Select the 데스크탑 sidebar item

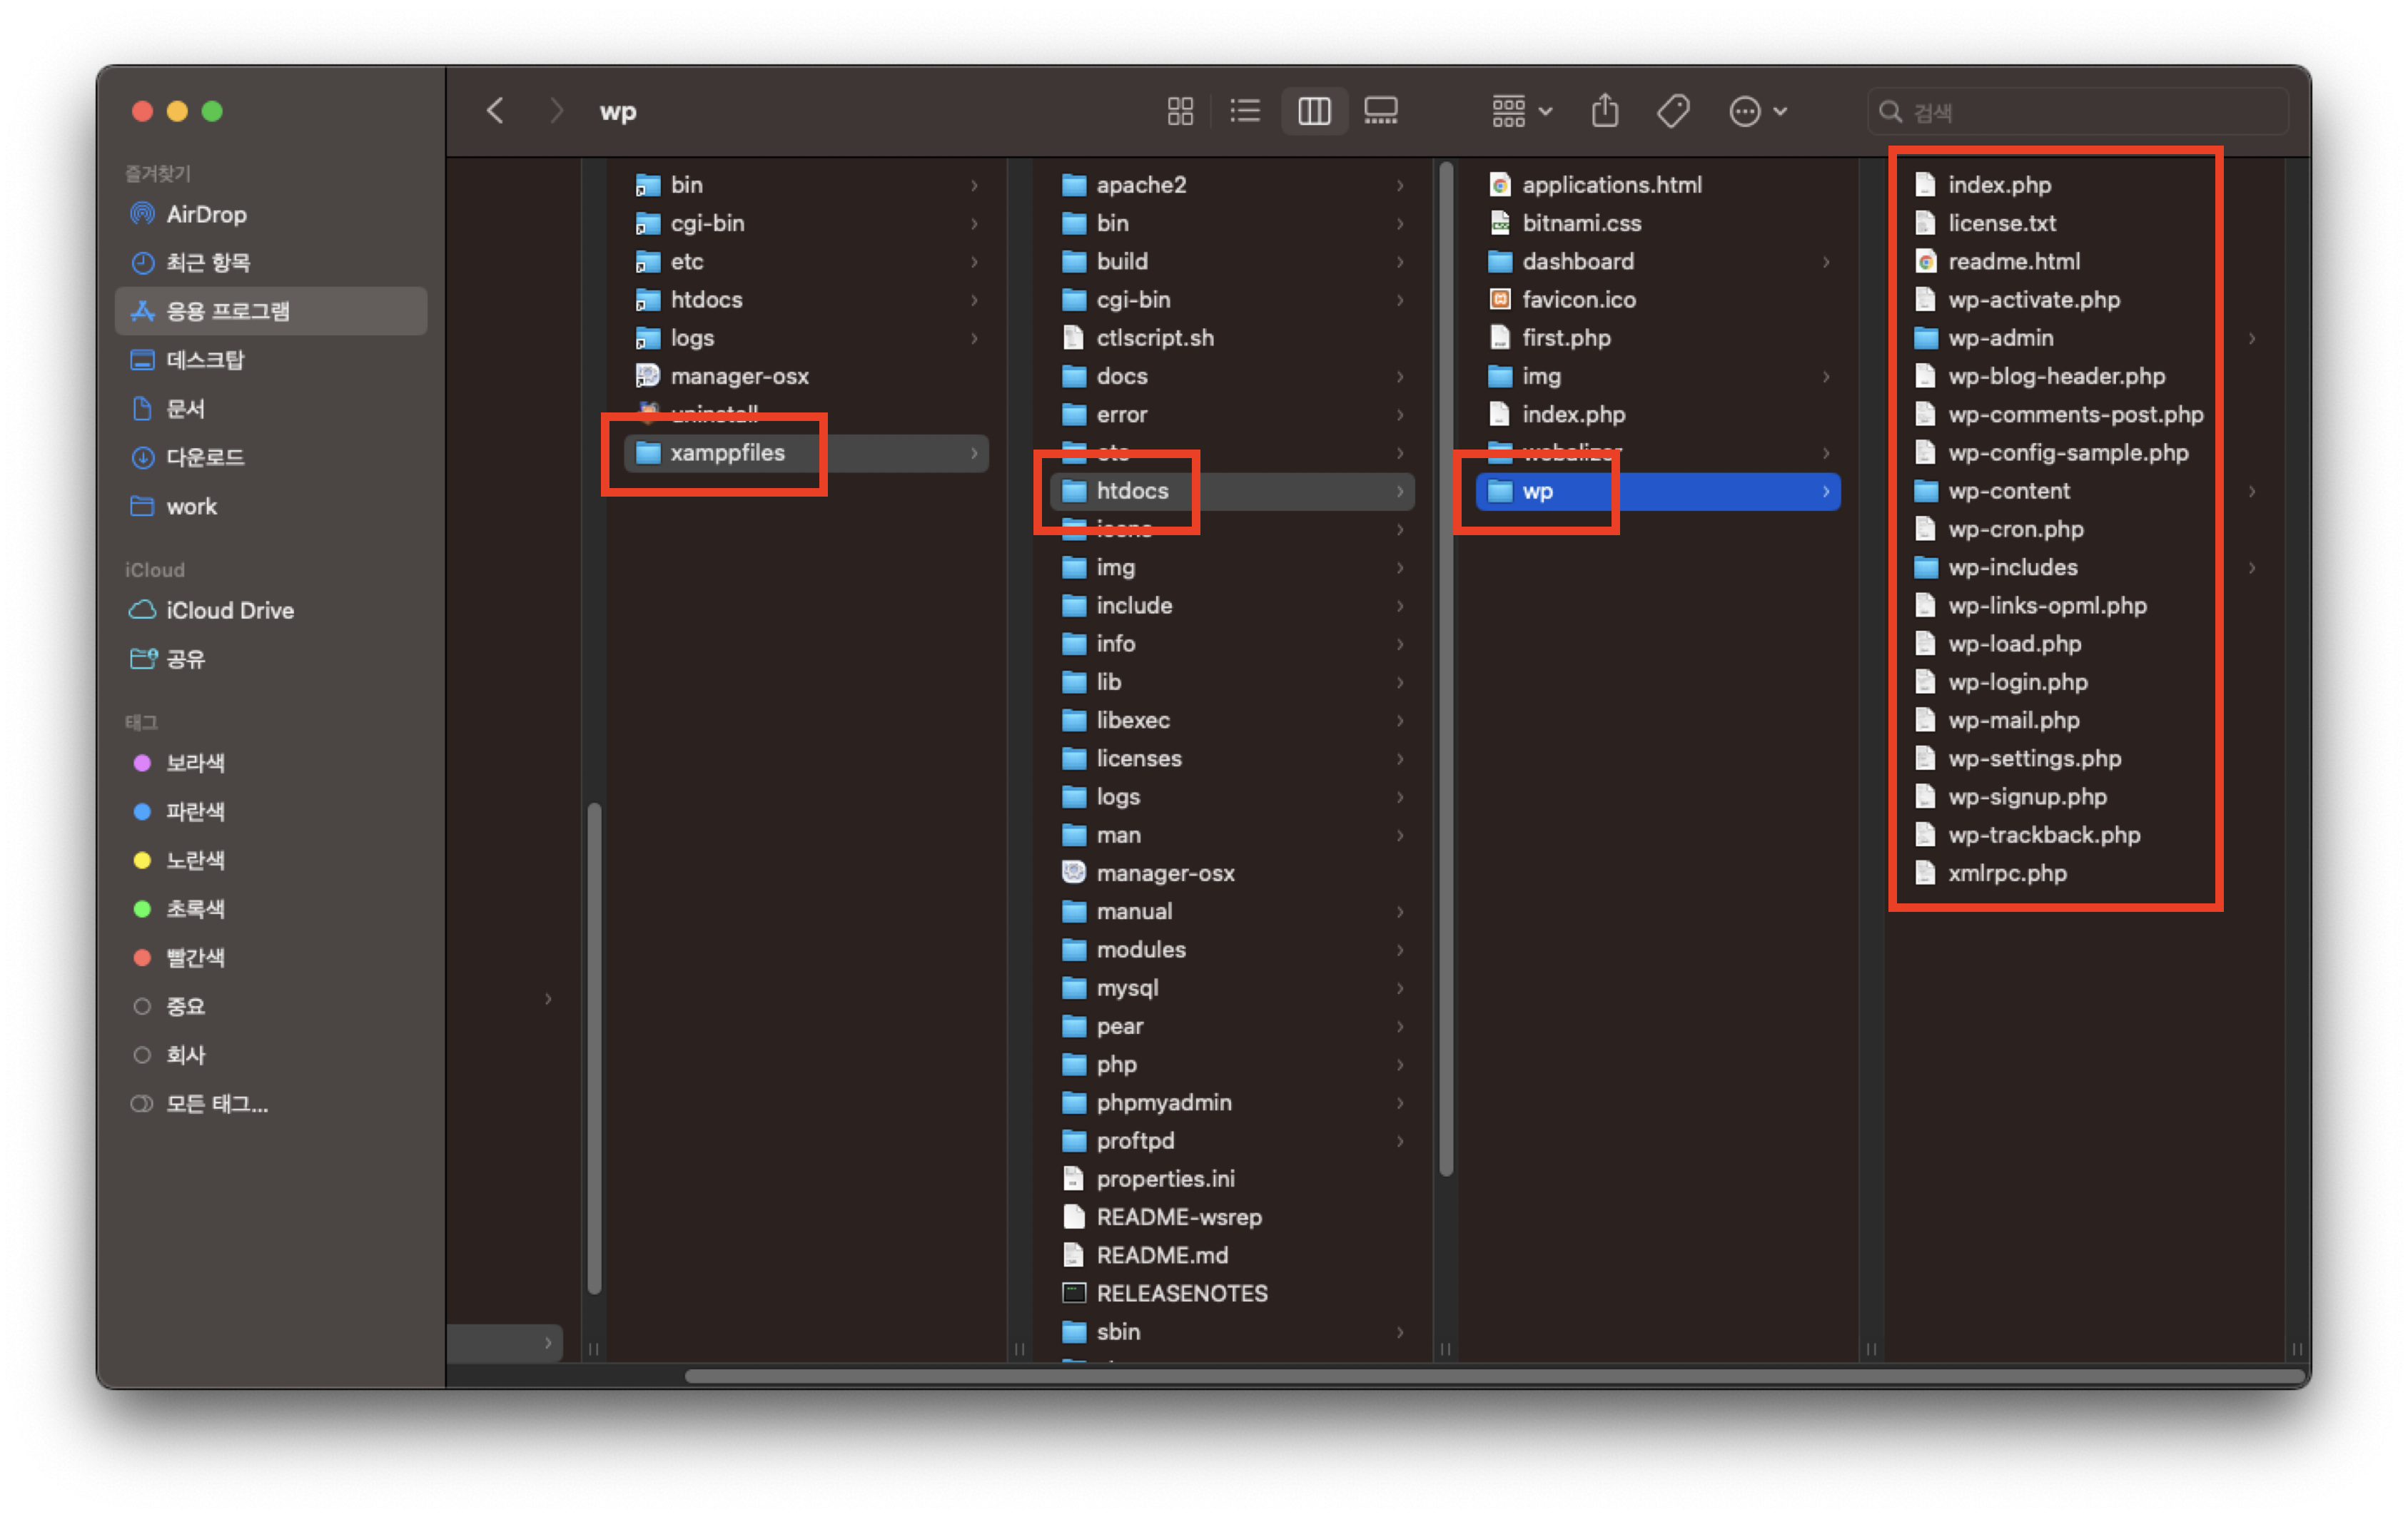[x=205, y=360]
